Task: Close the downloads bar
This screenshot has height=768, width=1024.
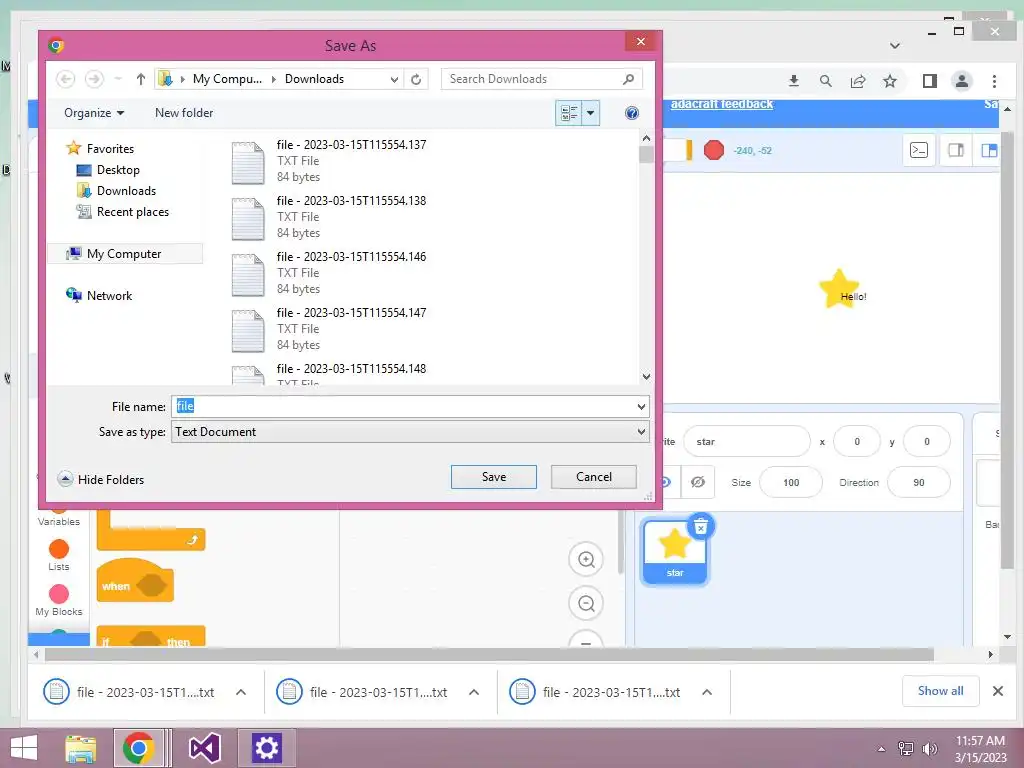Action: tap(997, 691)
